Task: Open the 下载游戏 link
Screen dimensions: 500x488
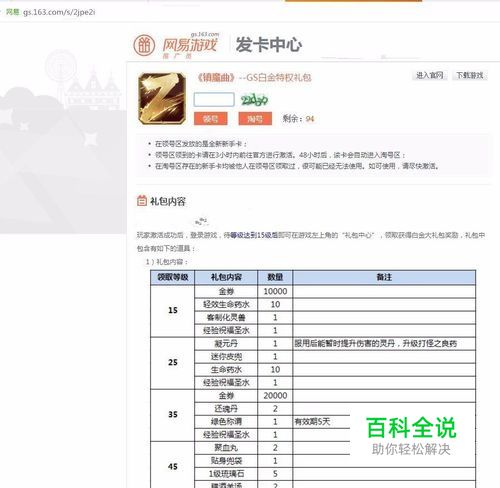Action: [469, 75]
